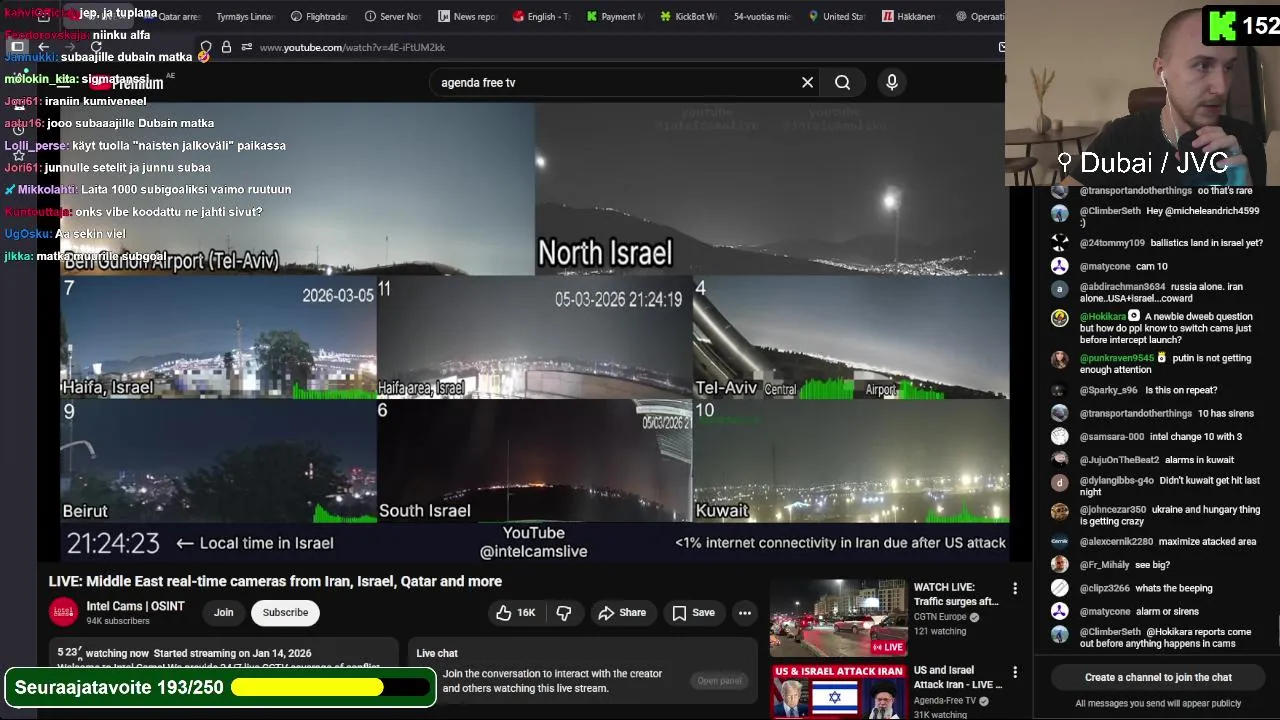Viewport: 1280px width, 720px height.
Task: Click the Tel-Aviv Central camera 4 feed
Action: (851, 338)
